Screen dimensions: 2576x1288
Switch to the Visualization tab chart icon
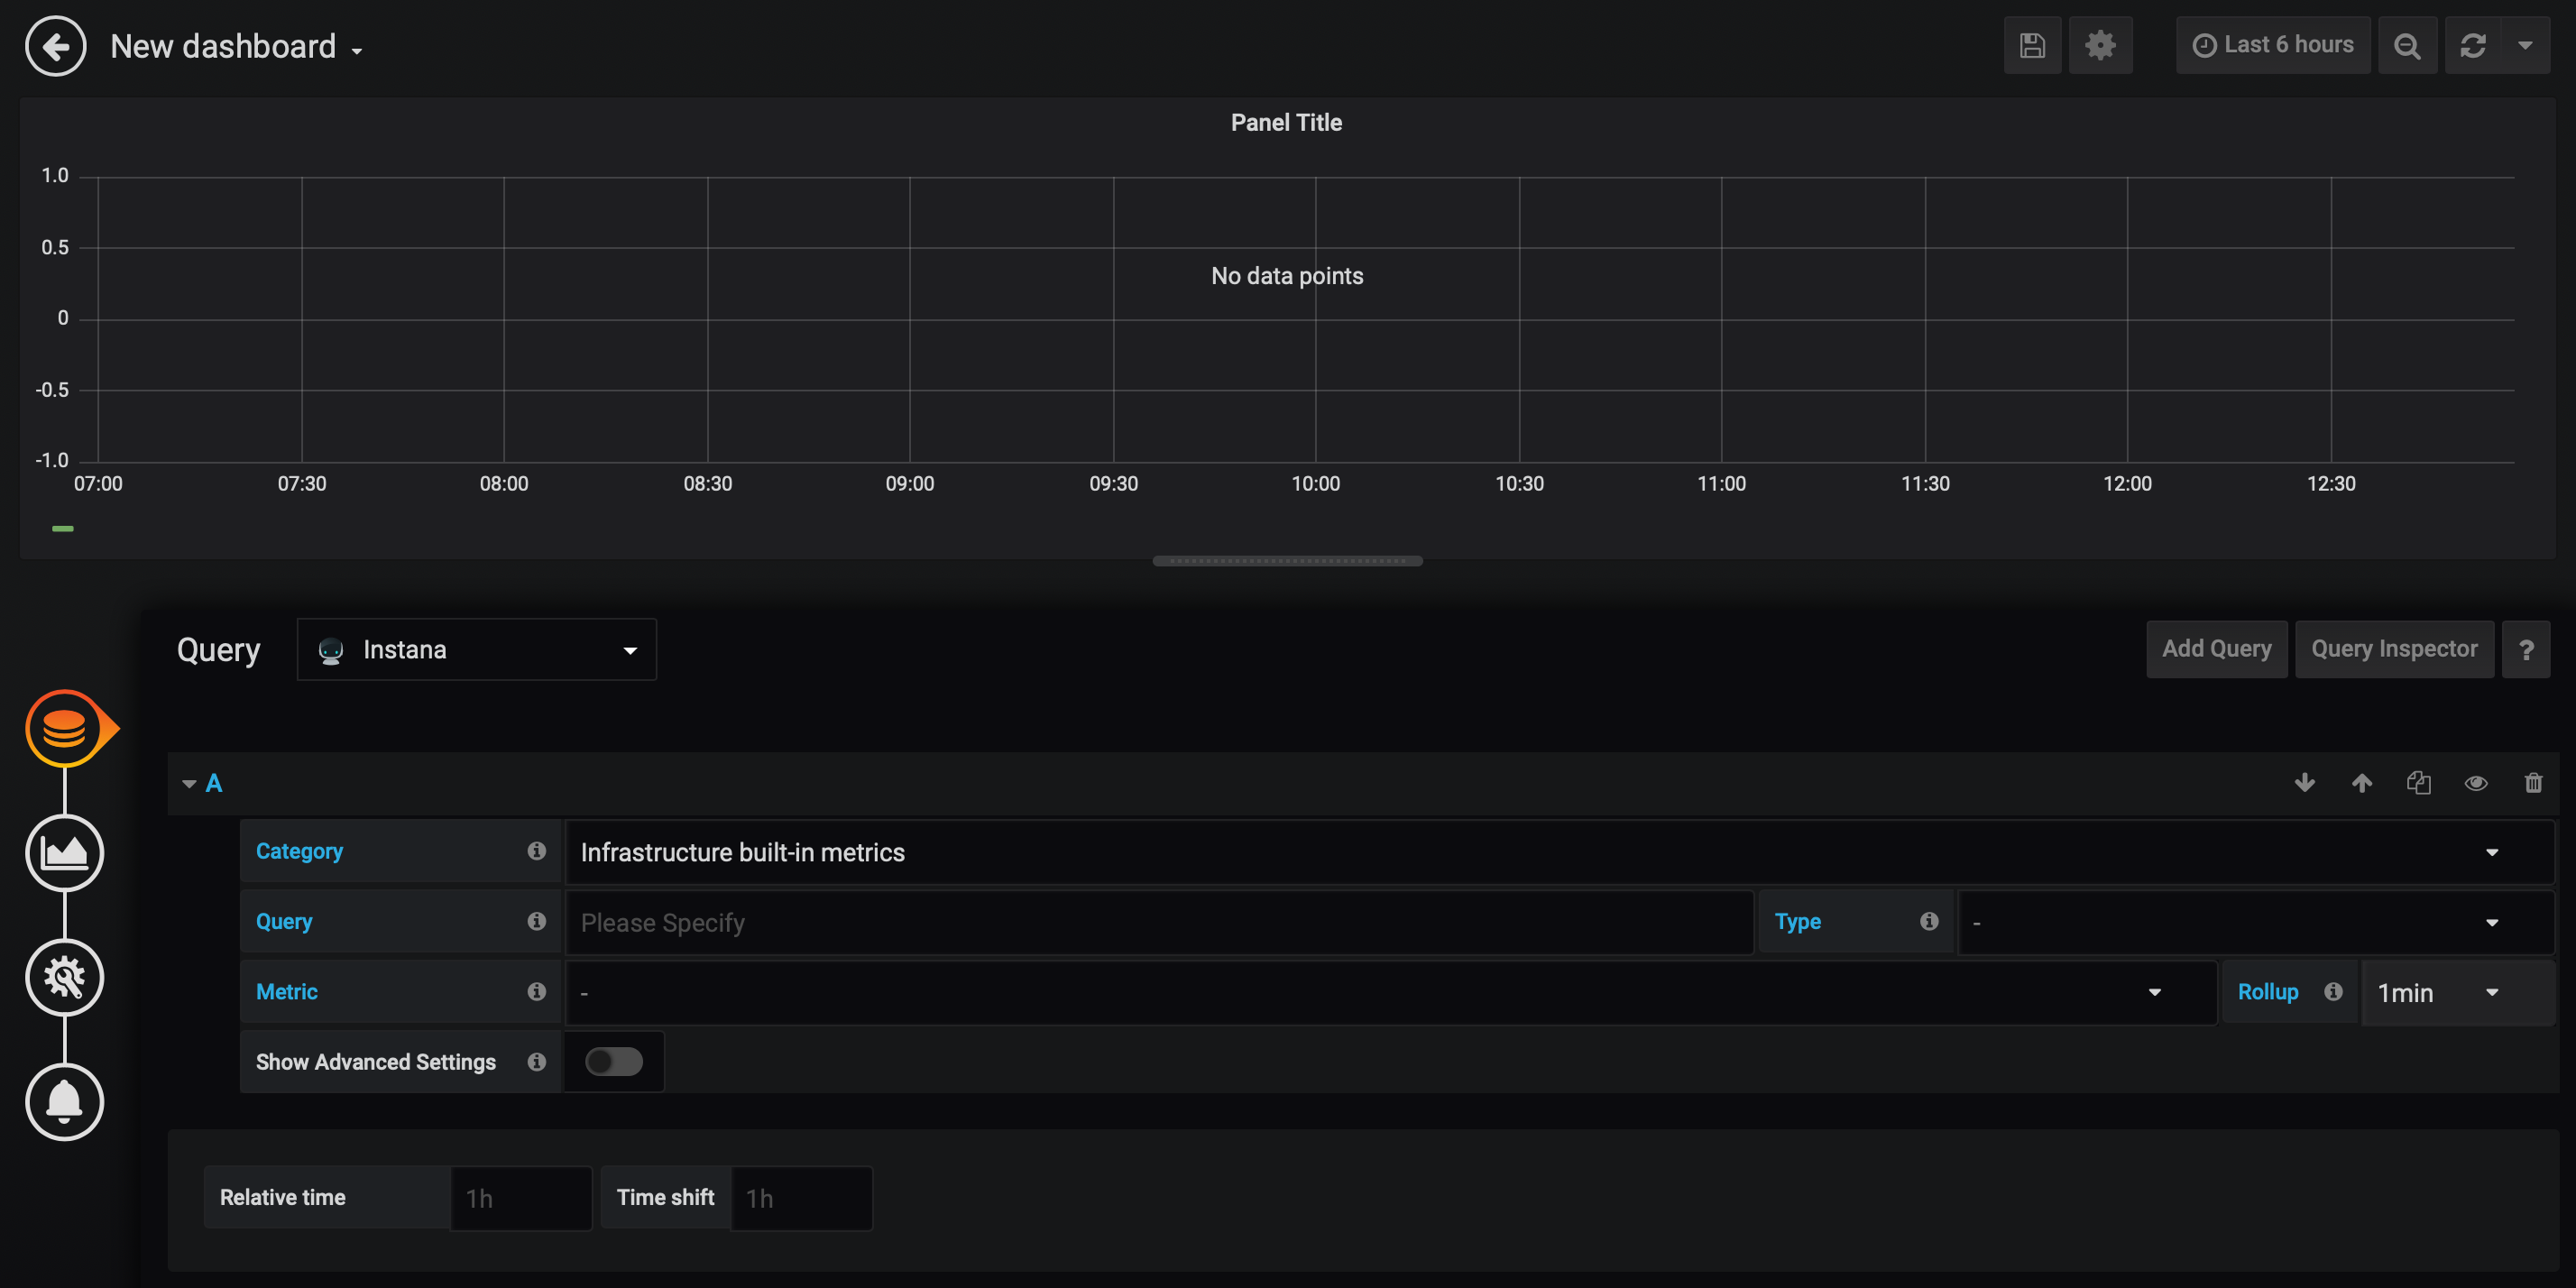[65, 853]
